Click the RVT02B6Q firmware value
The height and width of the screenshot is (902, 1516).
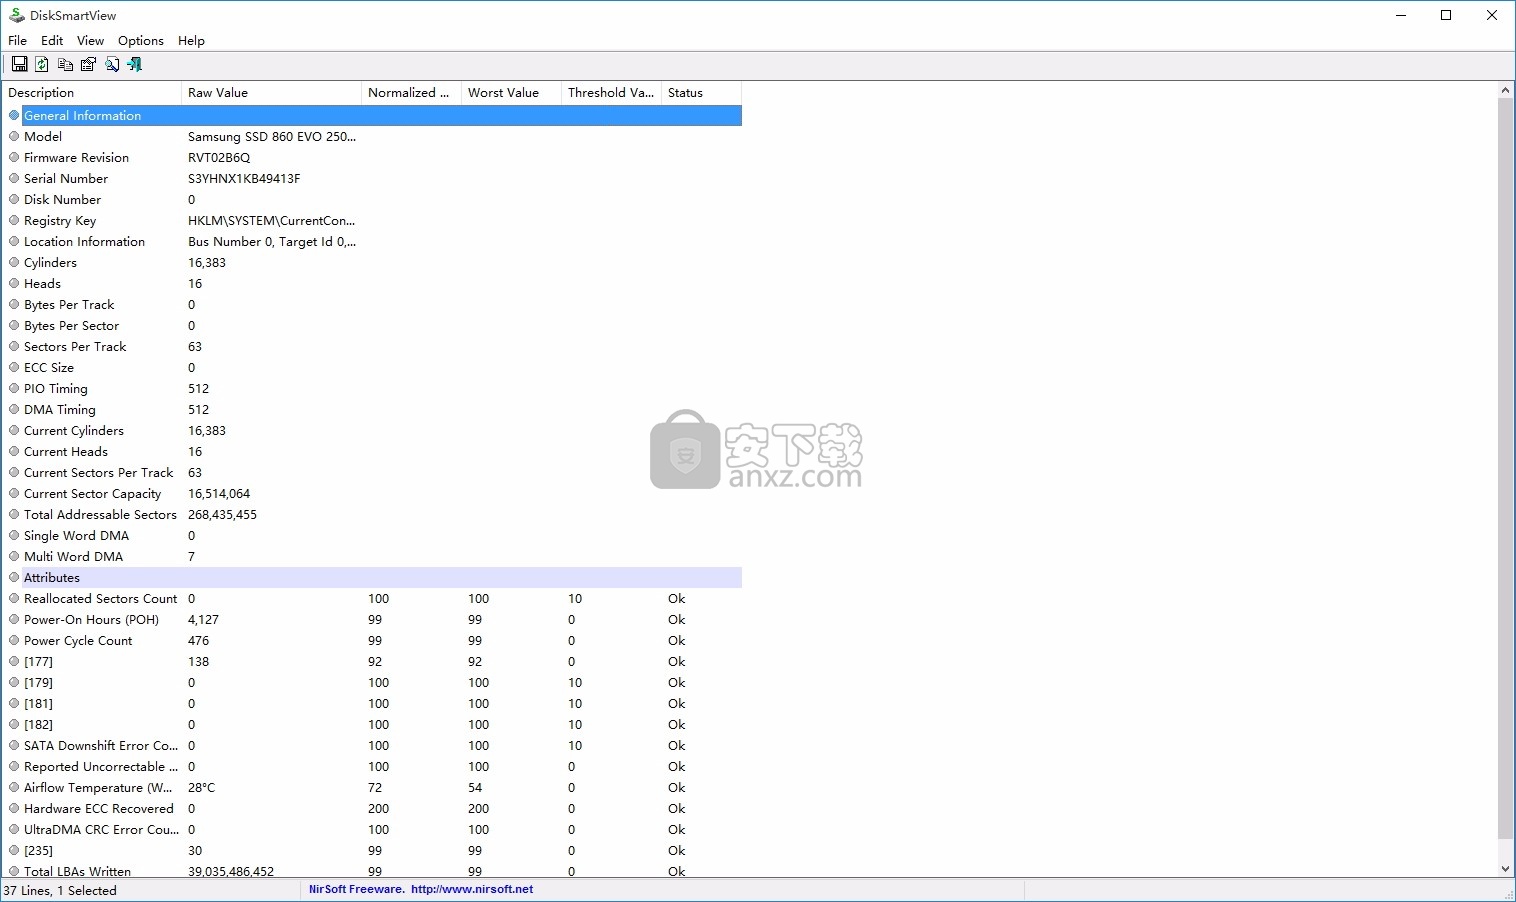pyautogui.click(x=219, y=157)
